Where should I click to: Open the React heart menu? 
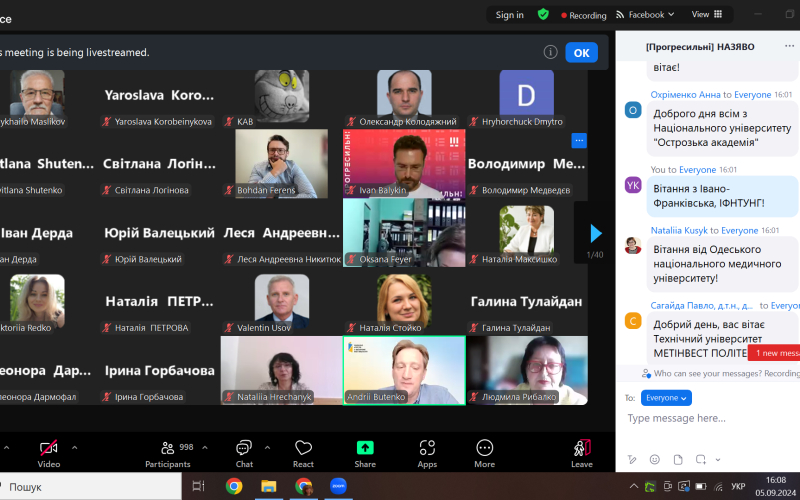(303, 454)
